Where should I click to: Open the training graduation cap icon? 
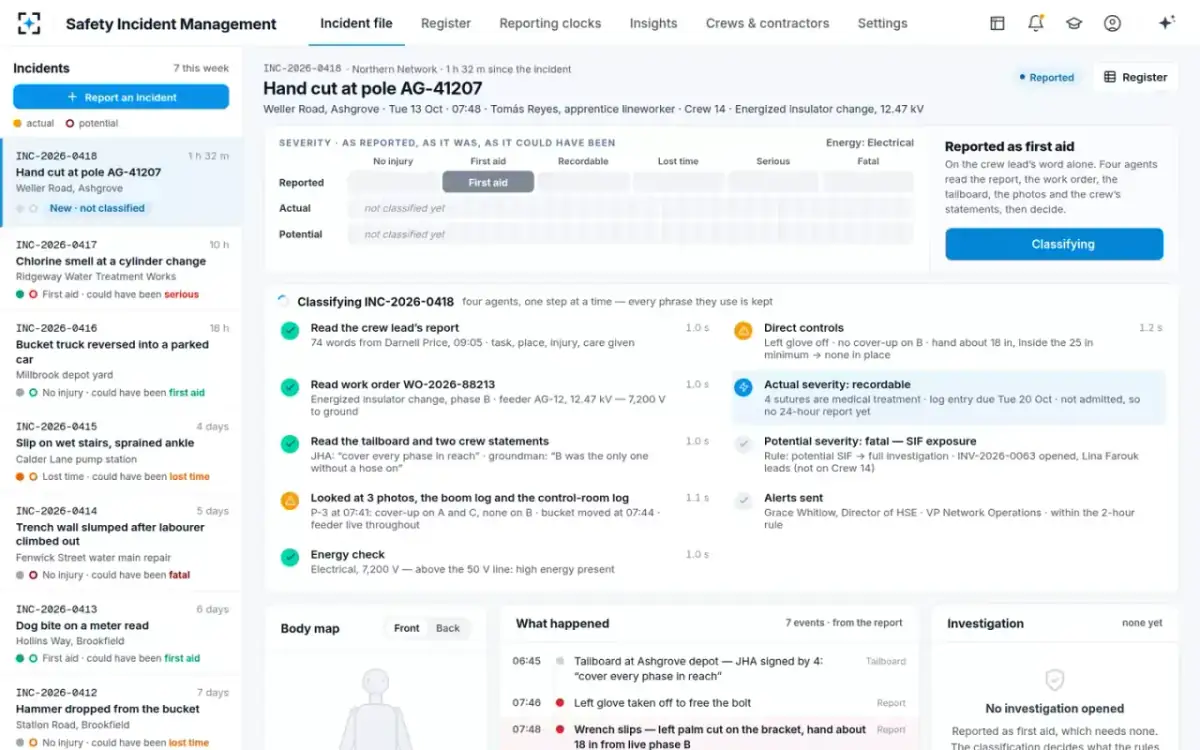[1074, 23]
